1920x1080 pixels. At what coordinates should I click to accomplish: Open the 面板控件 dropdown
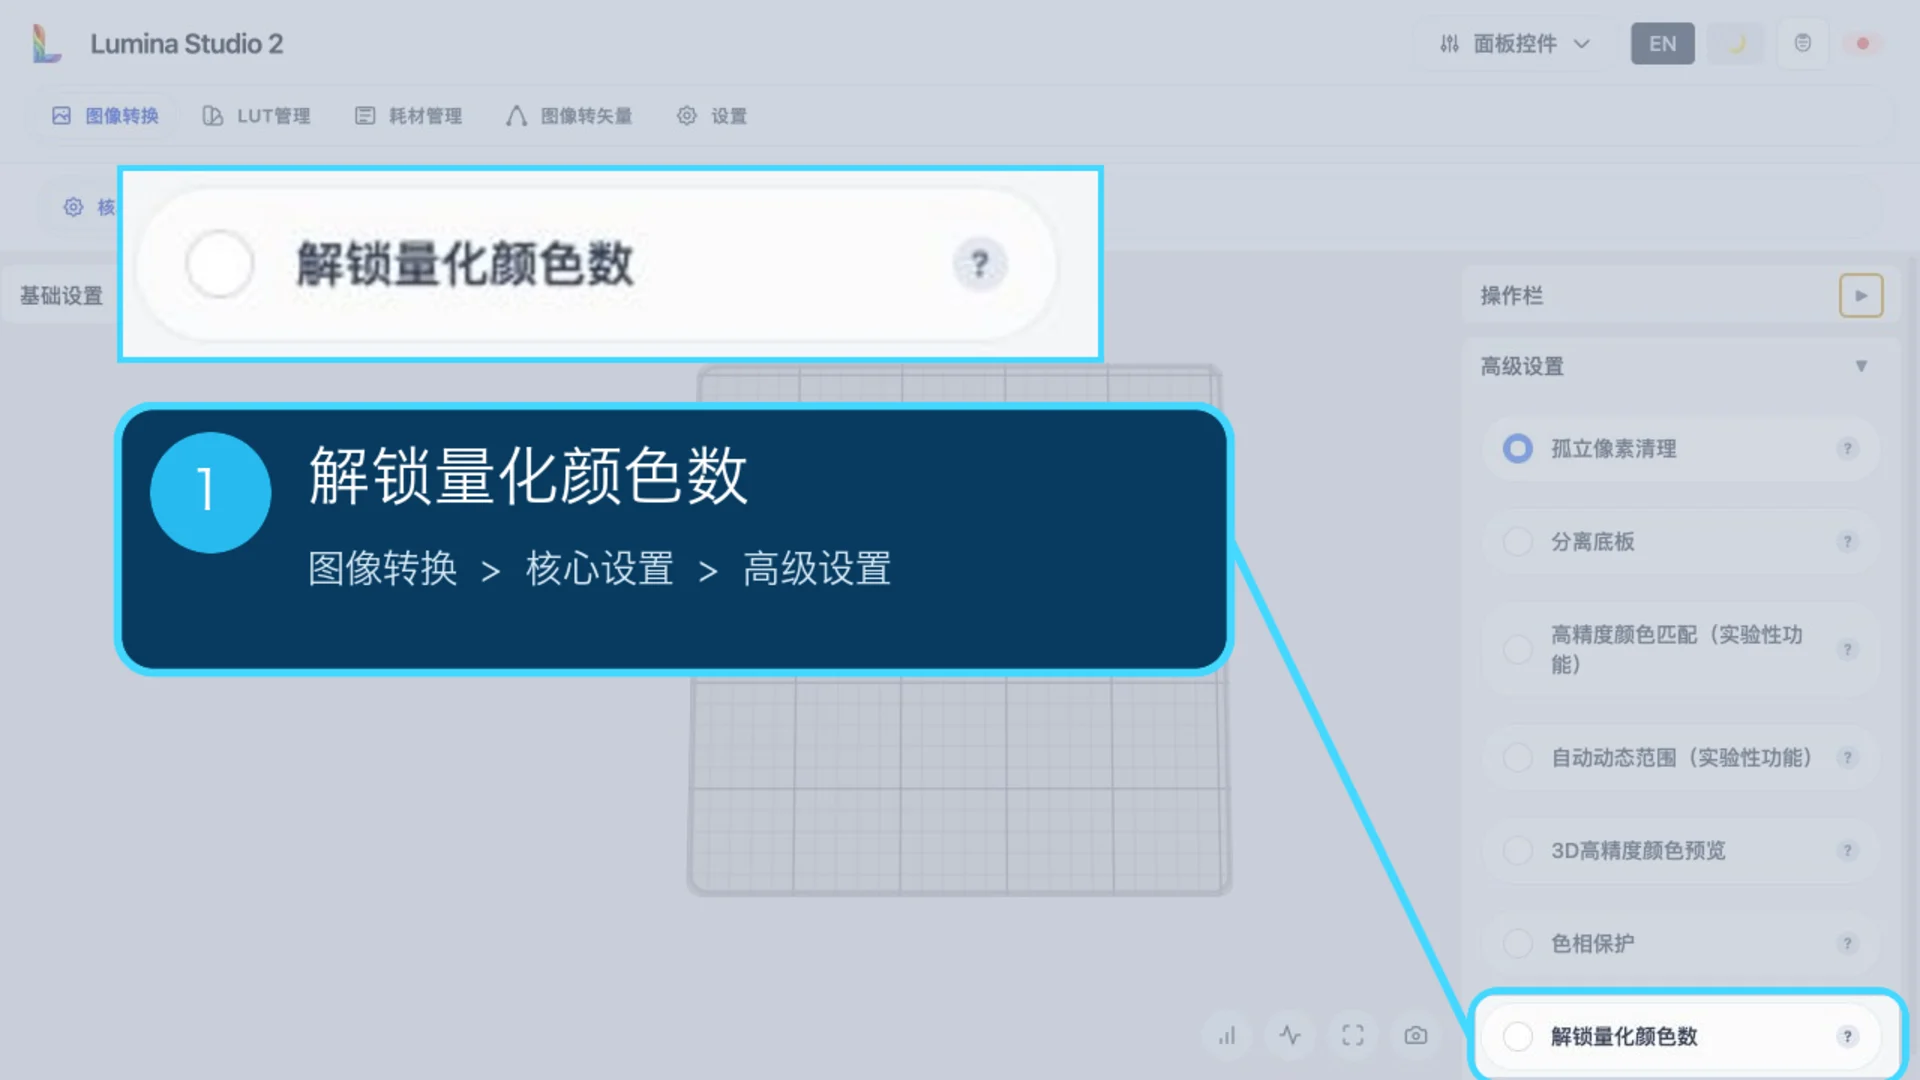tap(1514, 44)
